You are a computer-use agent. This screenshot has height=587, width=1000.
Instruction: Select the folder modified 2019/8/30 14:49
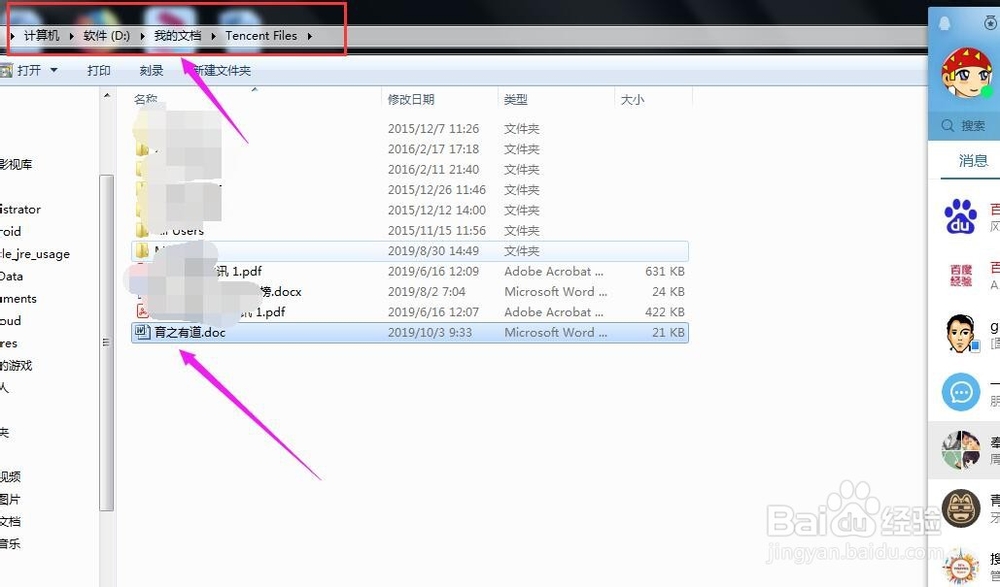[409, 251]
